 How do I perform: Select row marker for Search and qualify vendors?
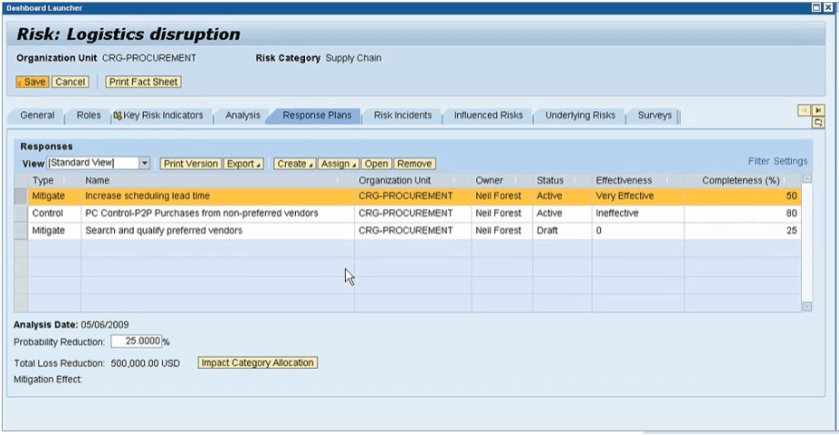(21, 231)
